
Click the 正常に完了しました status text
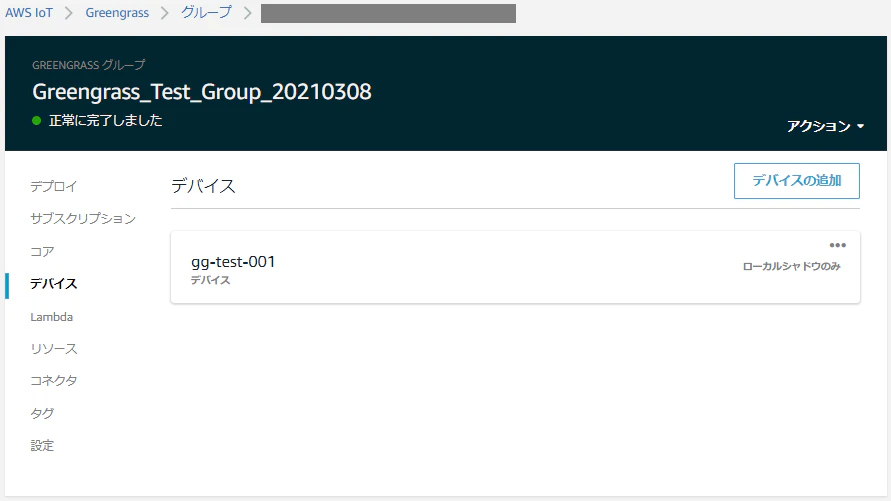click(106, 120)
